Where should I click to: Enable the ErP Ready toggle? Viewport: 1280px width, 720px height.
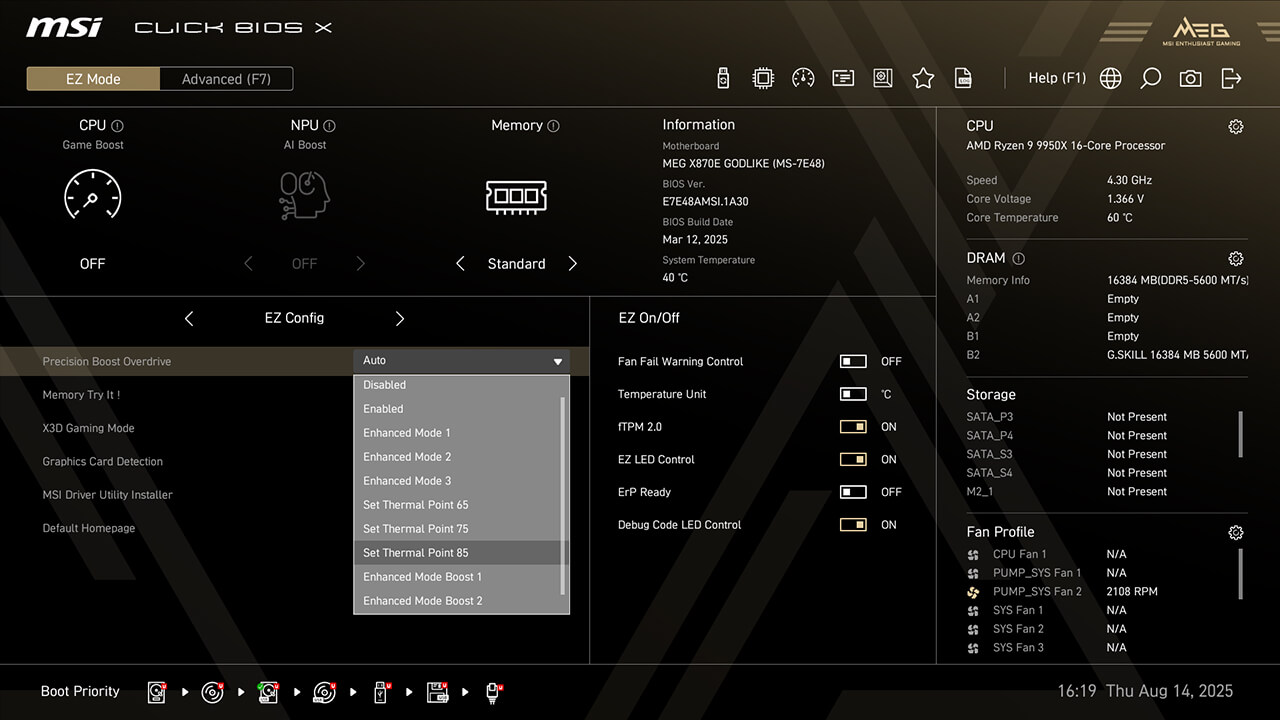(x=853, y=492)
